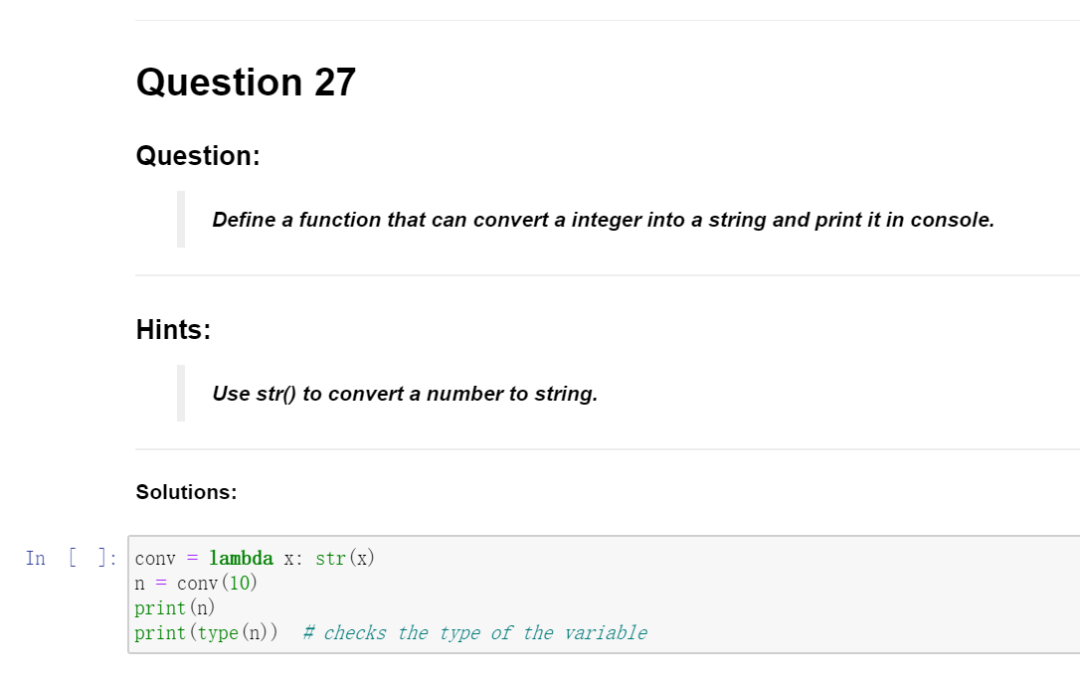Select the cell via its "In [ ]:" prompt
This screenshot has height=681, width=1080.
[70, 558]
